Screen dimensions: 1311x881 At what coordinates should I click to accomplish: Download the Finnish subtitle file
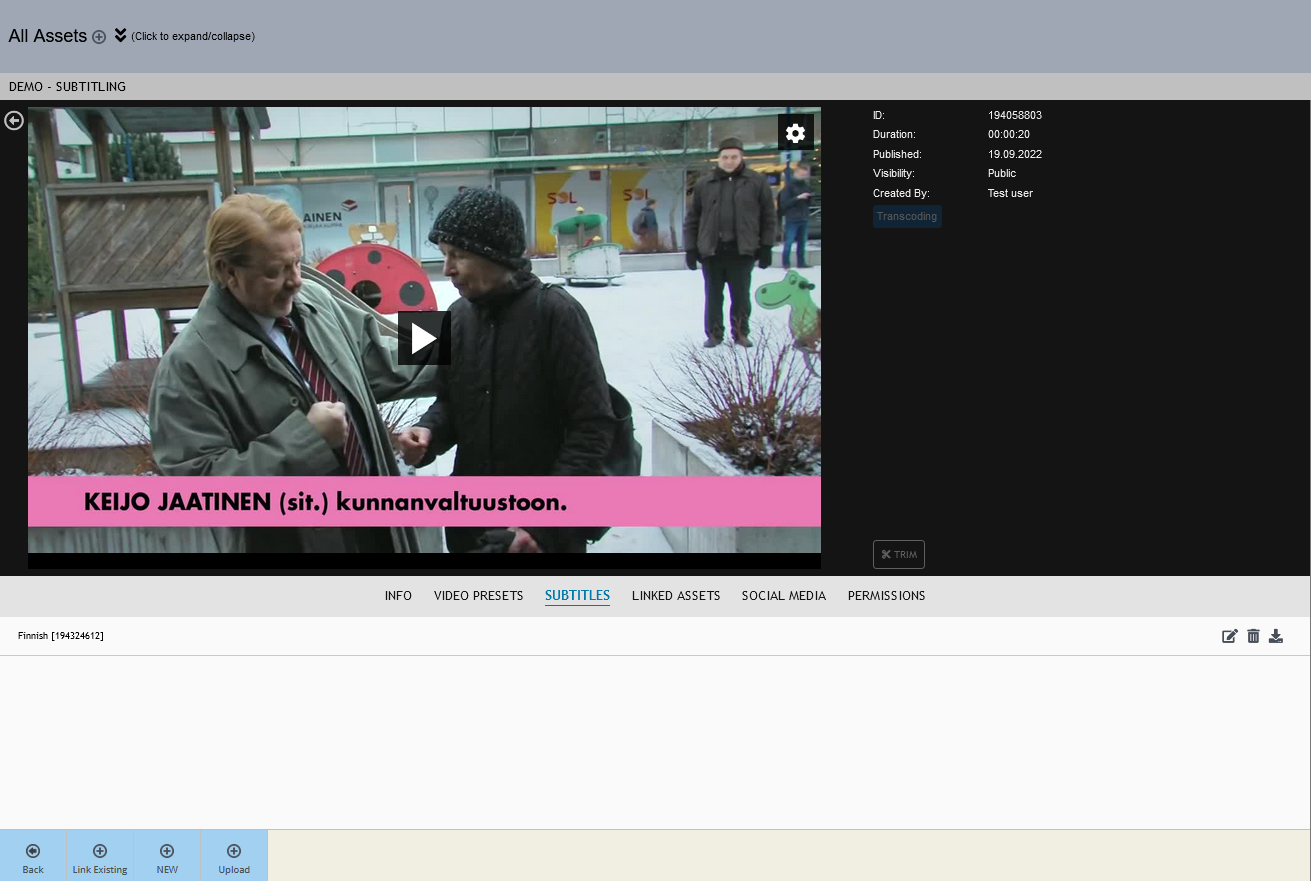1276,636
